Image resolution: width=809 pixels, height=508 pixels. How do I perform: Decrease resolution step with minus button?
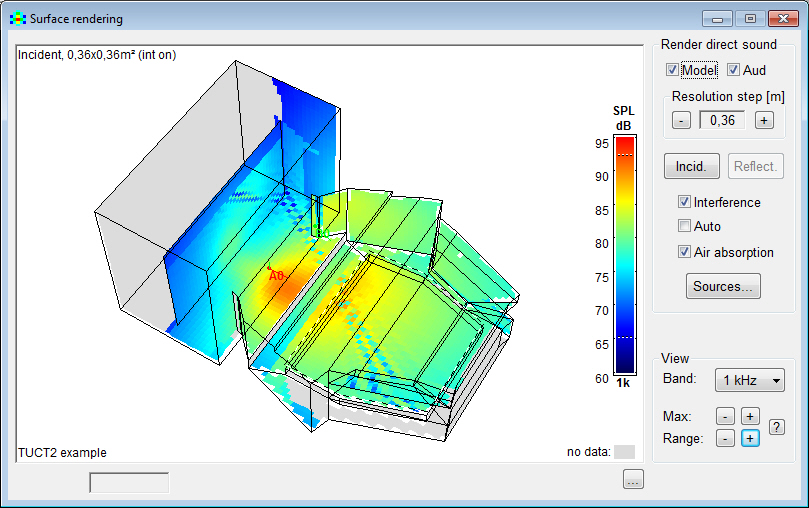(x=680, y=120)
